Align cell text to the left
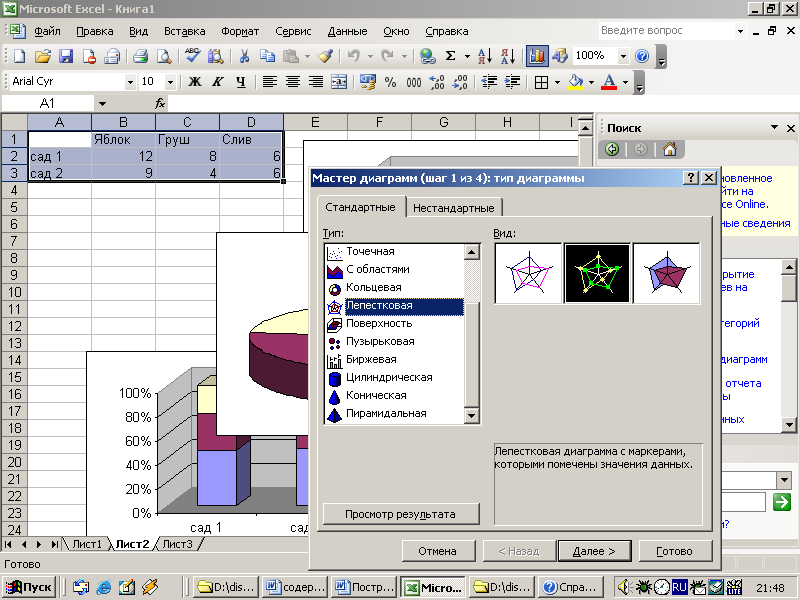800x600 pixels. point(269,82)
